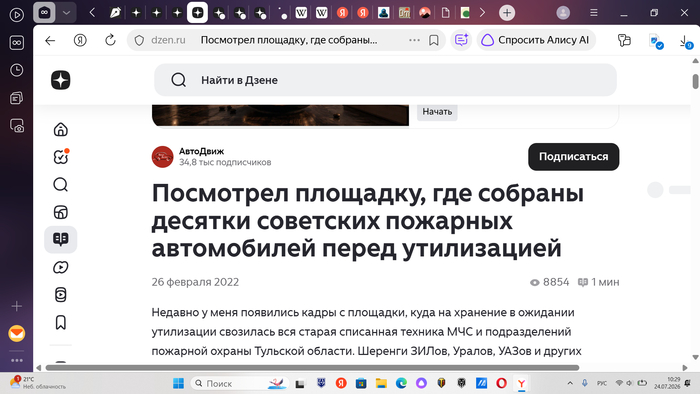Select the active Dzen article tab

197,12
